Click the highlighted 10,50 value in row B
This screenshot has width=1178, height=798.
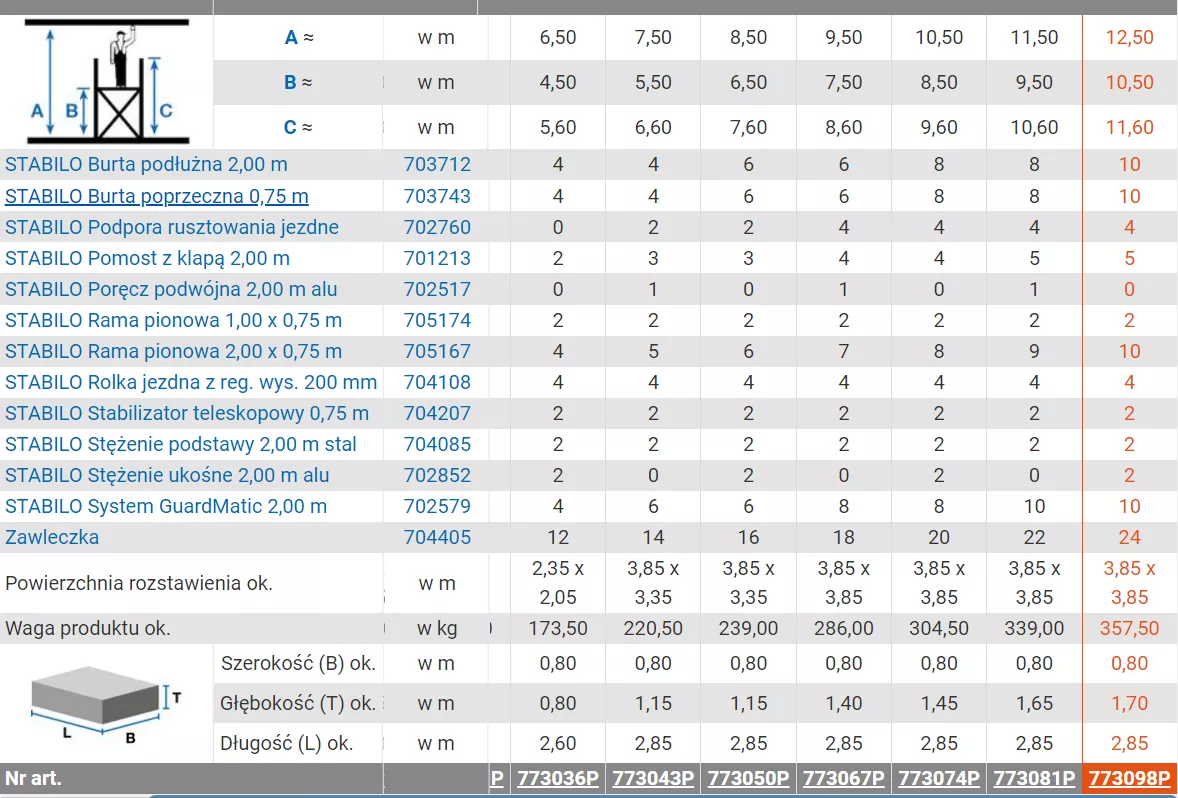(1130, 83)
